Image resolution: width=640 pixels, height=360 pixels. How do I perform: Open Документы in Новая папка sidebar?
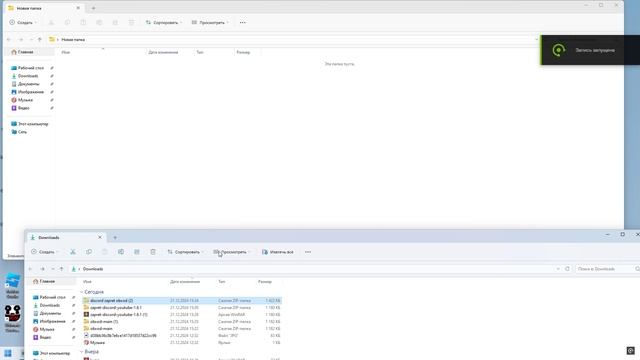coord(29,84)
